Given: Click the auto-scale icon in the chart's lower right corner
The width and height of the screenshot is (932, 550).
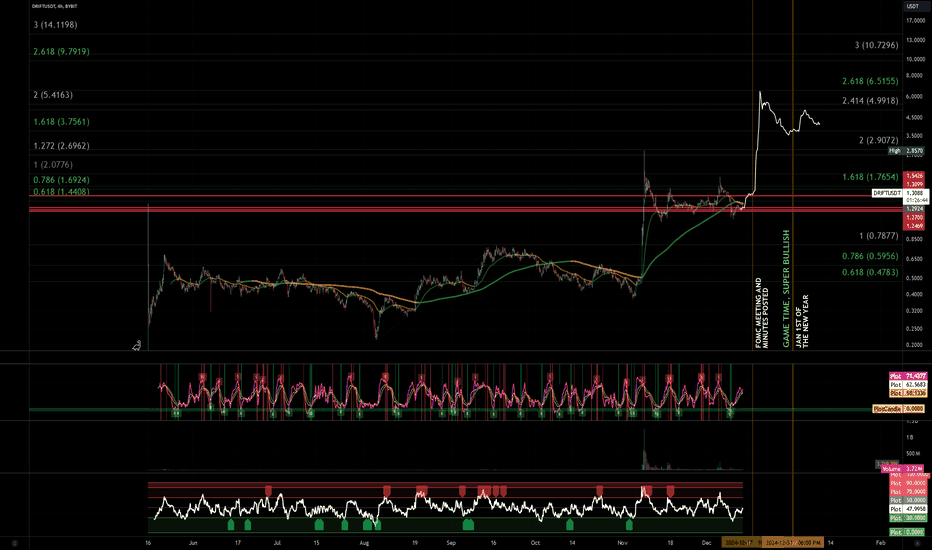Looking at the screenshot, I should (x=918, y=543).
